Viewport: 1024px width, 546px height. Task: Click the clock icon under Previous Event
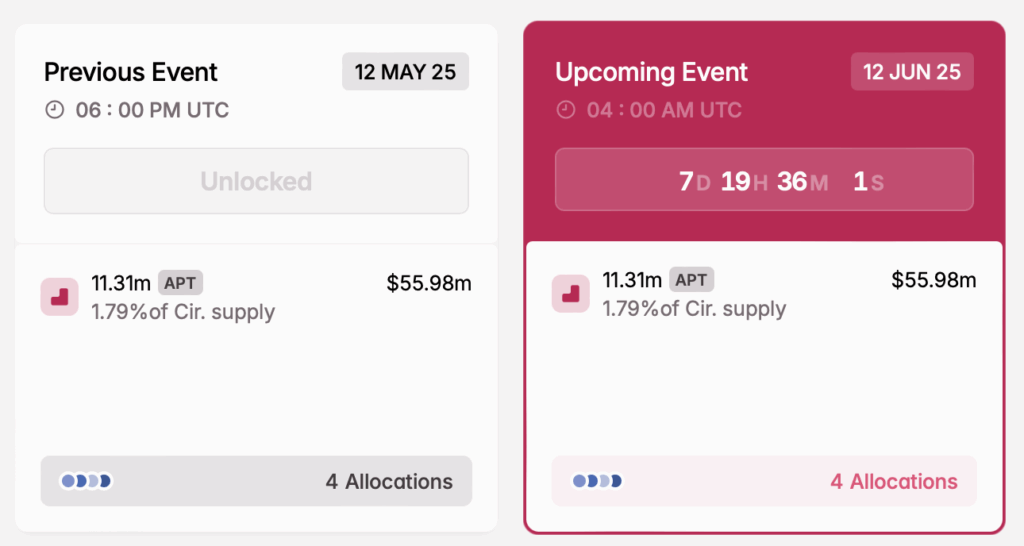click(55, 110)
